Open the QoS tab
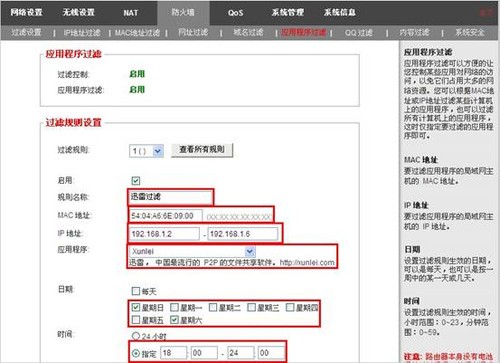Screen dimensions: 500x363 [235, 13]
